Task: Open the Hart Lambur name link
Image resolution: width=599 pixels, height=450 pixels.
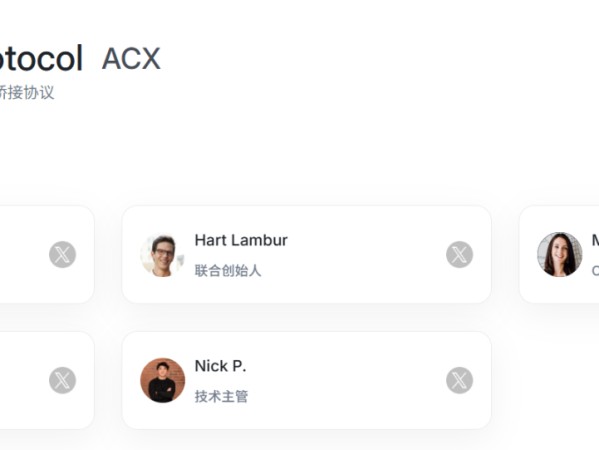Action: tap(241, 240)
